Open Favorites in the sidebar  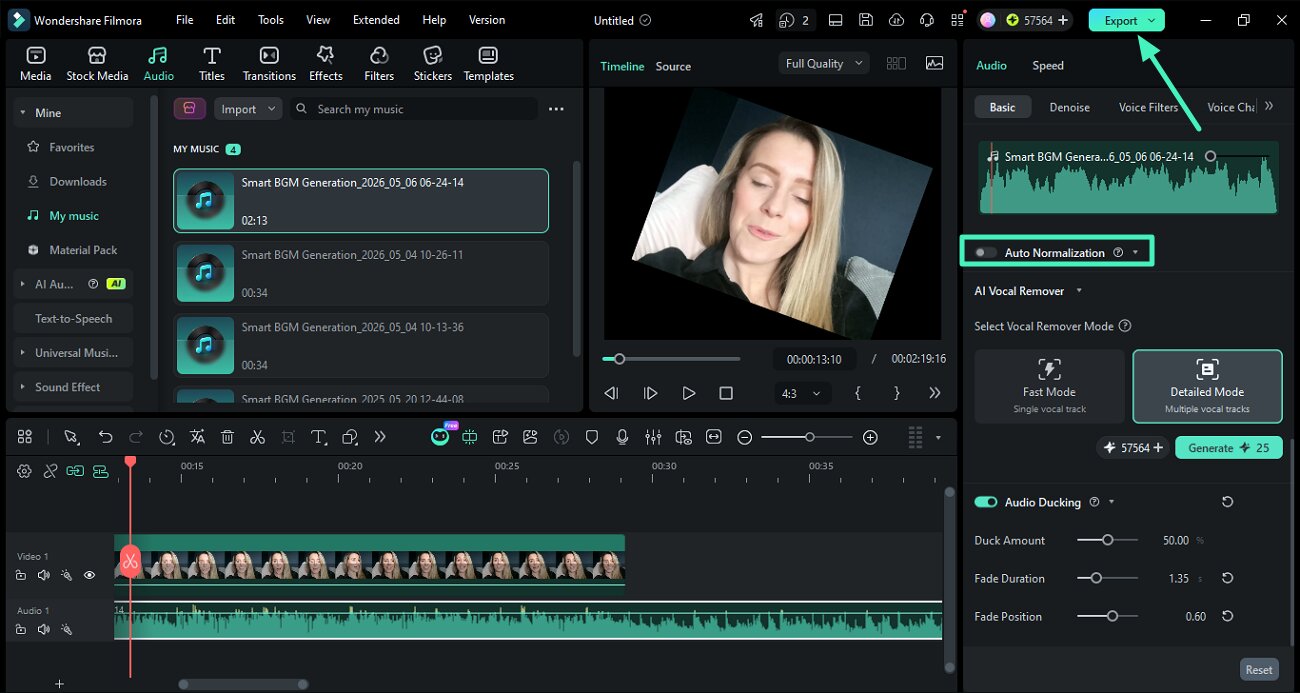point(71,147)
